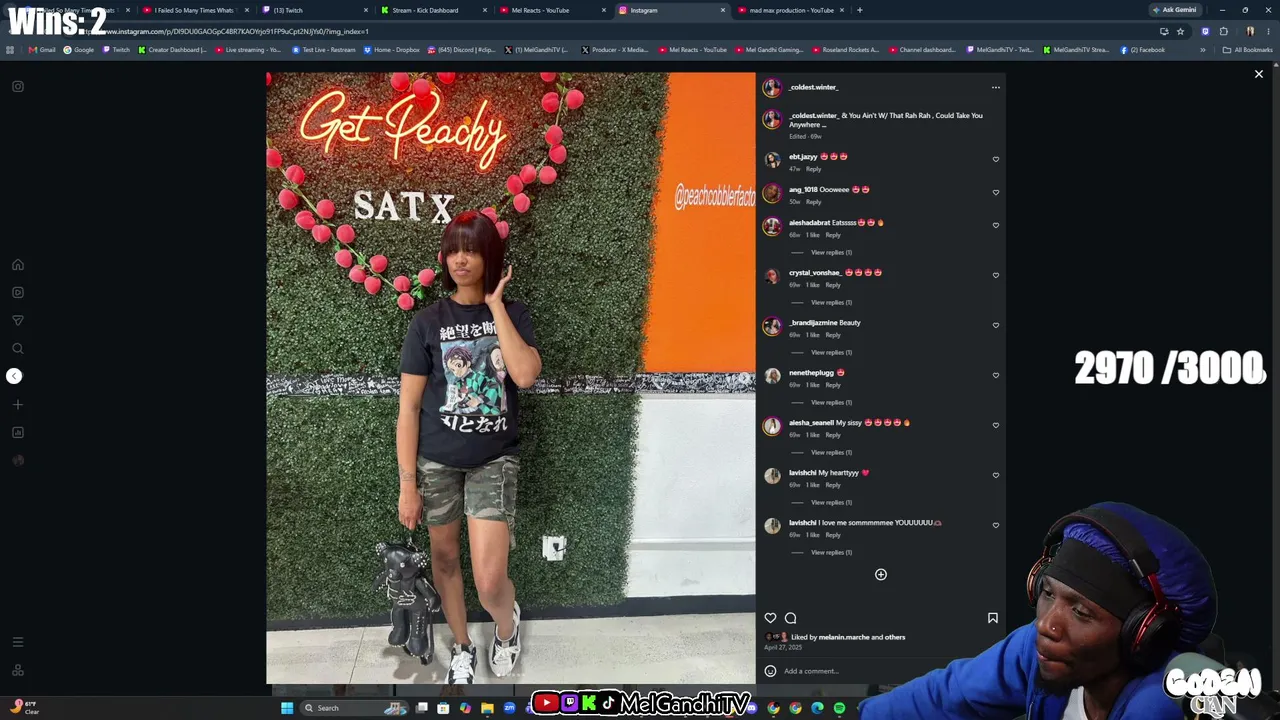Viewport: 1280px width, 720px height.
Task: Like the comment by alesha_seanell
Action: point(996,425)
